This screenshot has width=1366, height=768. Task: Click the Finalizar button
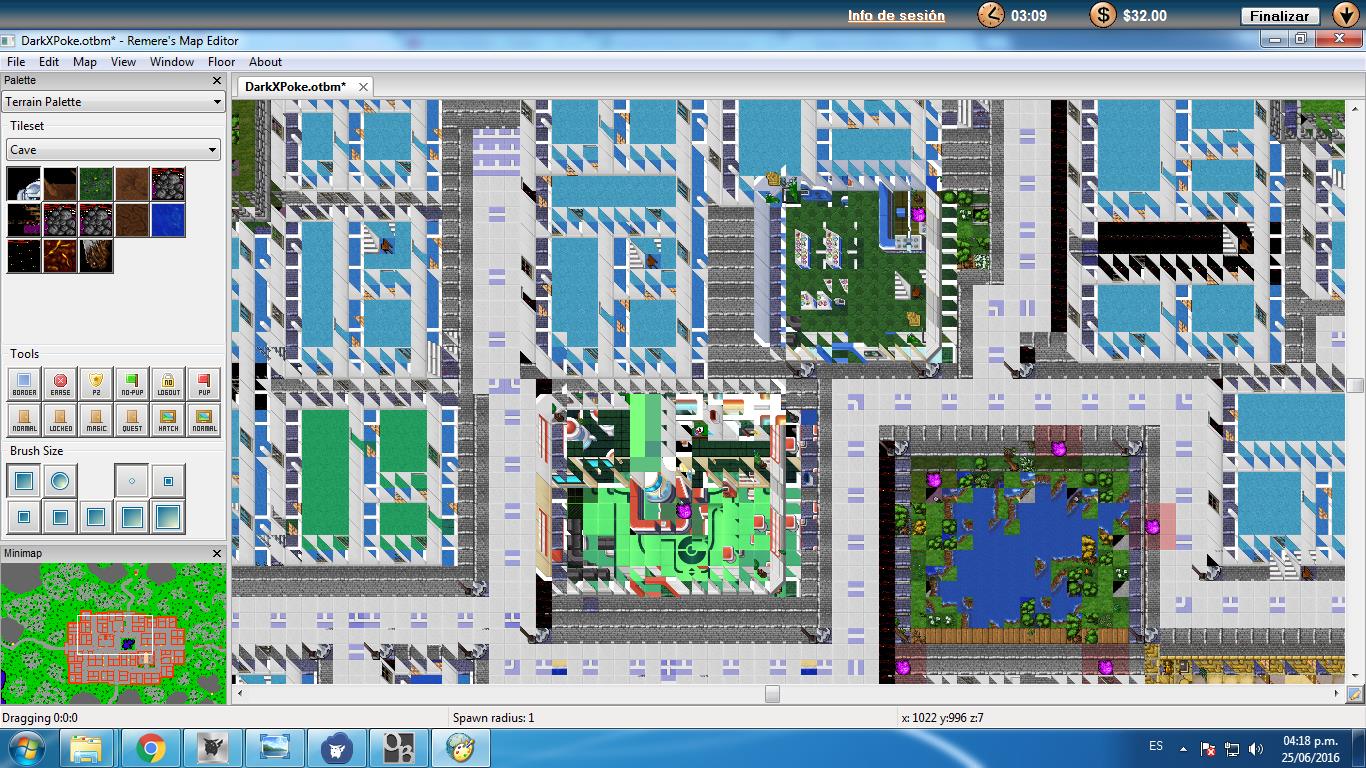click(x=1280, y=16)
